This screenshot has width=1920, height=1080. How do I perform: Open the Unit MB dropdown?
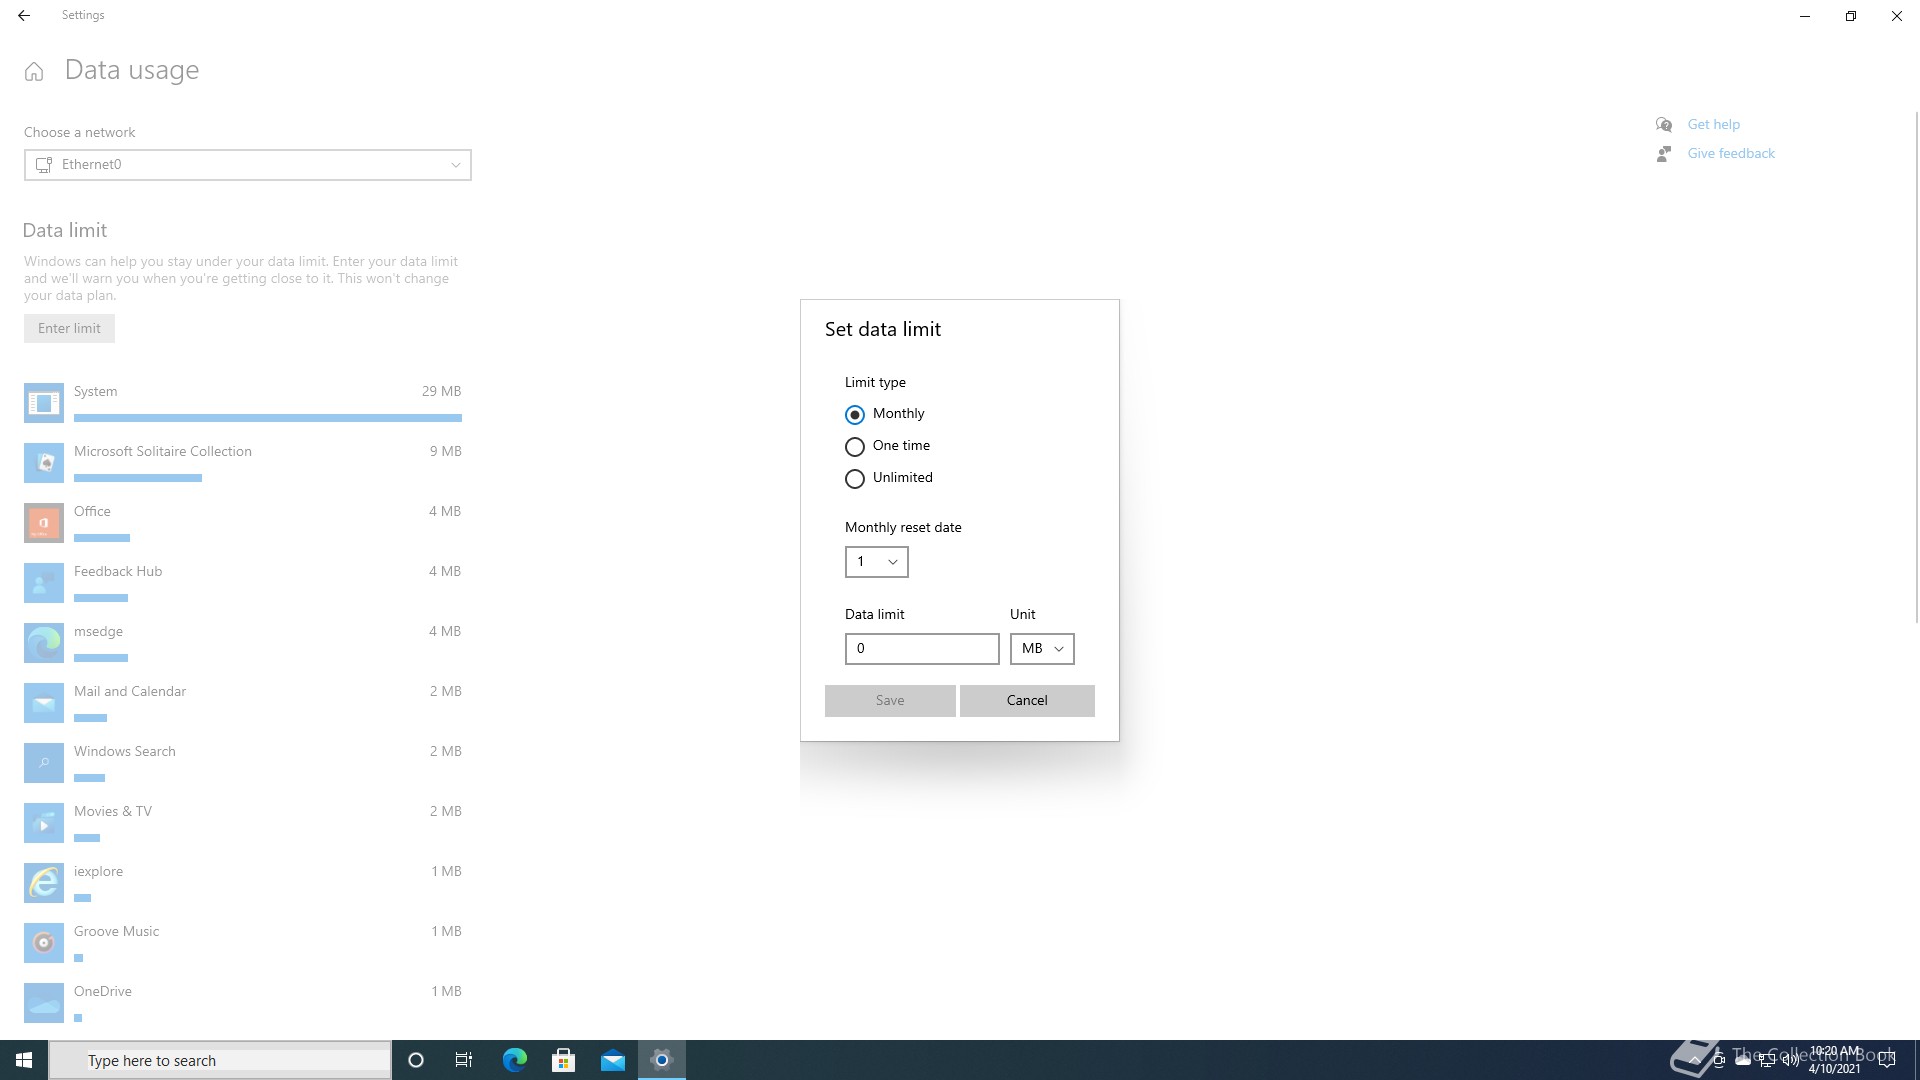(1042, 649)
